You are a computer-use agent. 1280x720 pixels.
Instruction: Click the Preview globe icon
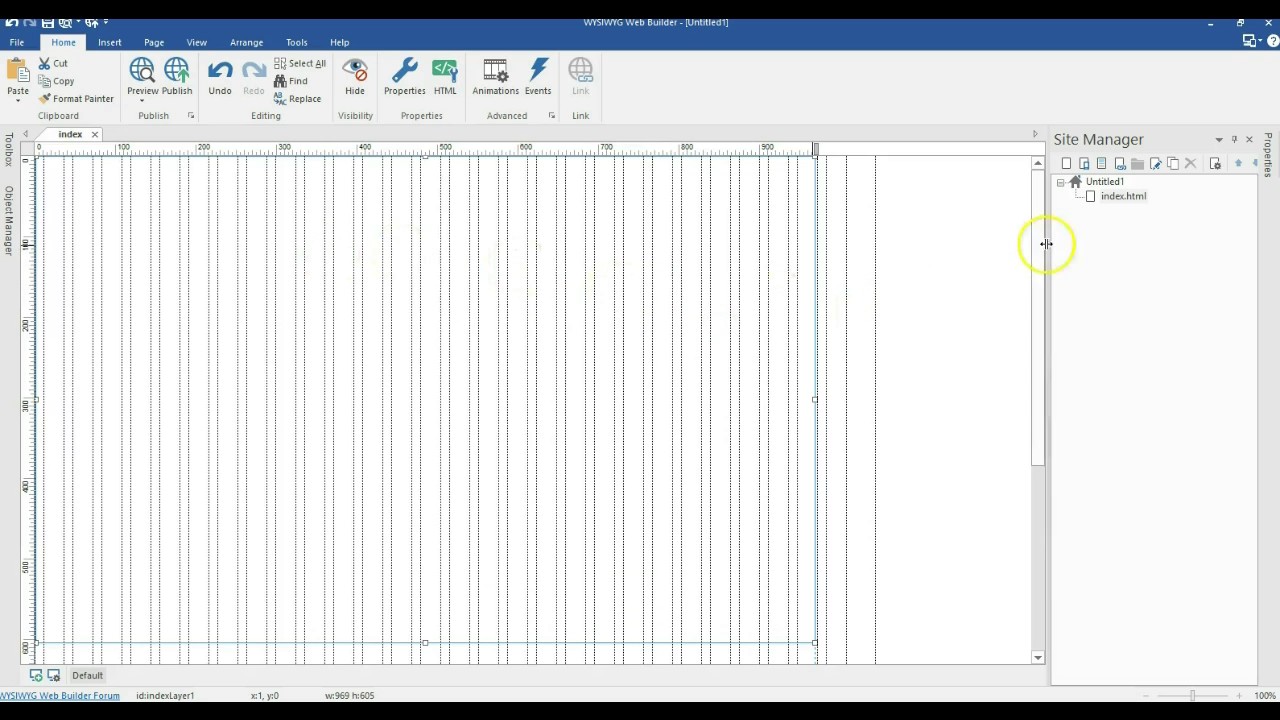coord(142,70)
